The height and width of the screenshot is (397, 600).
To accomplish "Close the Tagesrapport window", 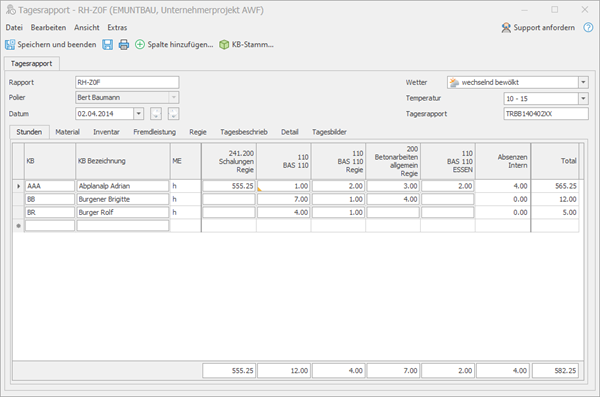I will pos(585,10).
